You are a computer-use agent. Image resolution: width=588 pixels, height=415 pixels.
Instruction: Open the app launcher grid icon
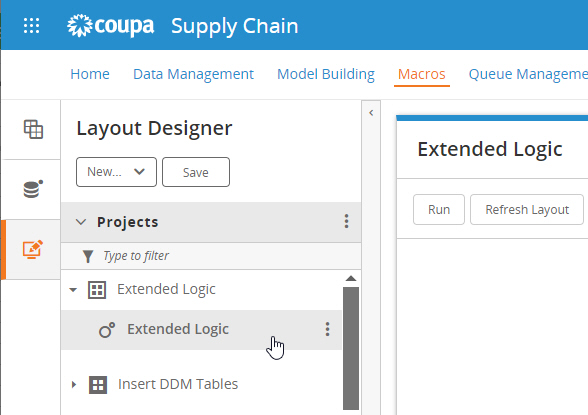pos(32,26)
